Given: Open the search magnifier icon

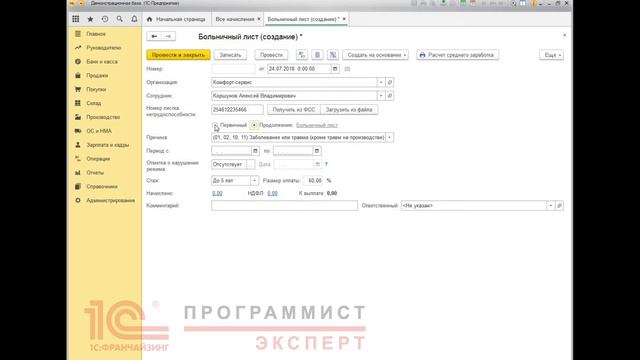Looking at the screenshot, I should pos(120,19).
